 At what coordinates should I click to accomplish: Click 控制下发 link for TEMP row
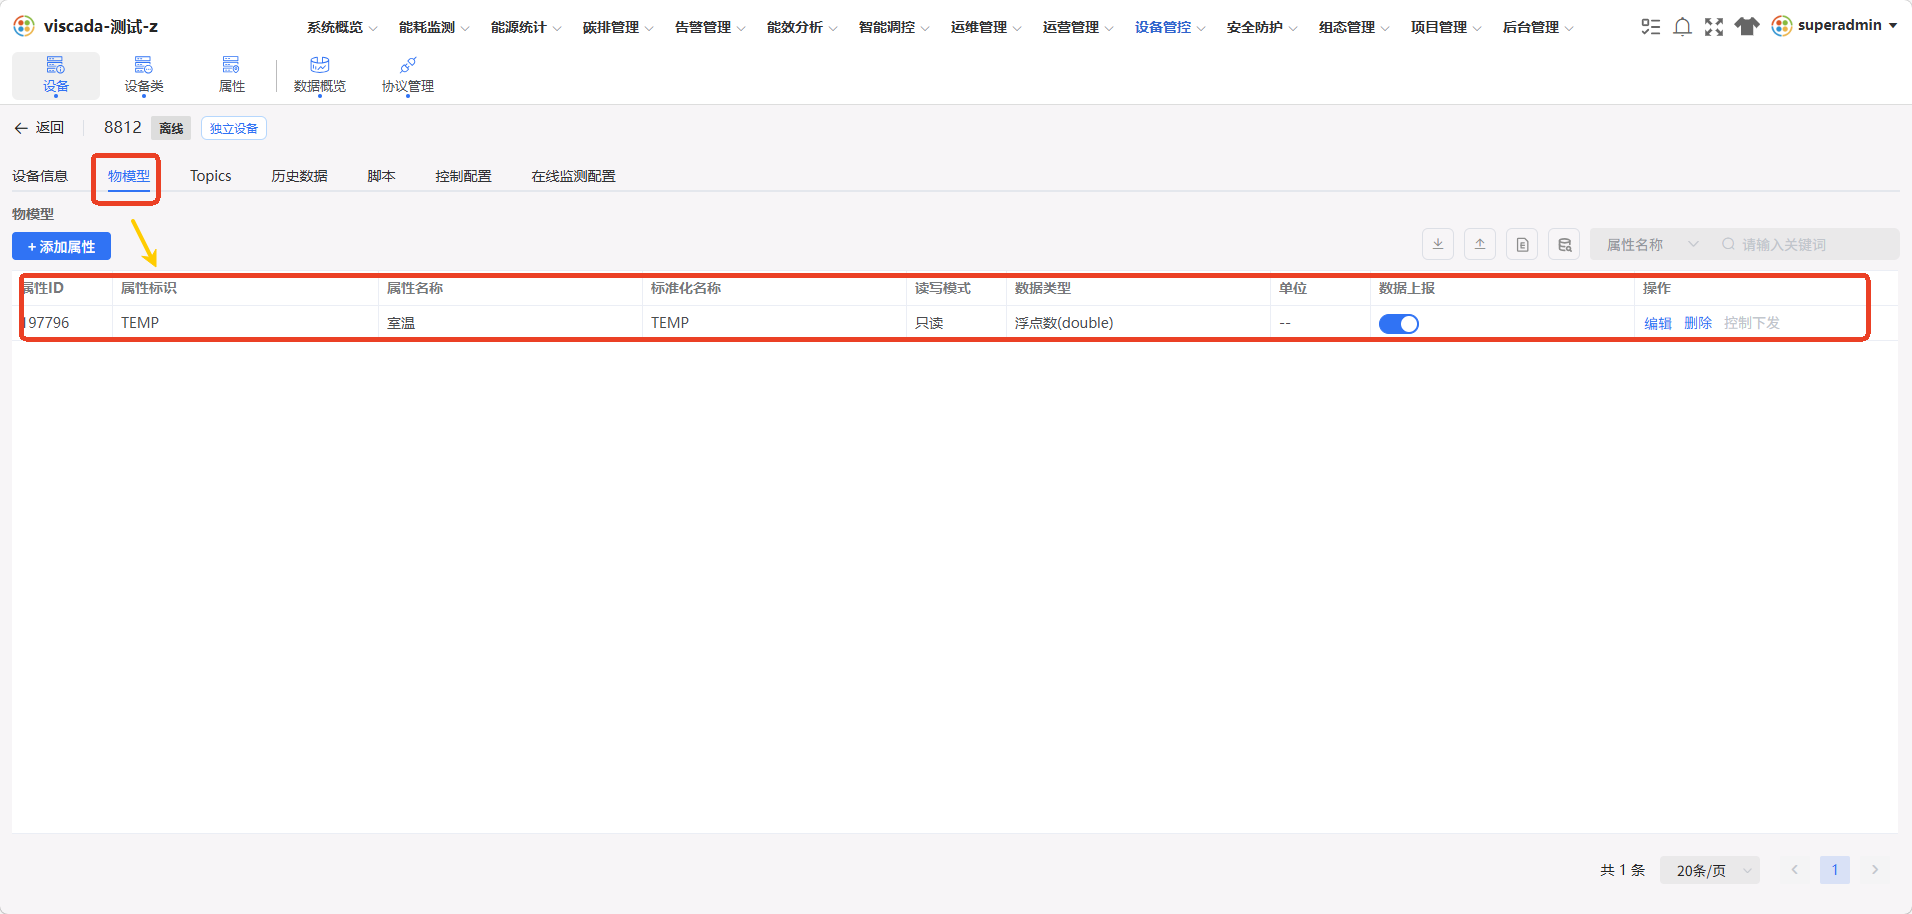coord(1752,323)
